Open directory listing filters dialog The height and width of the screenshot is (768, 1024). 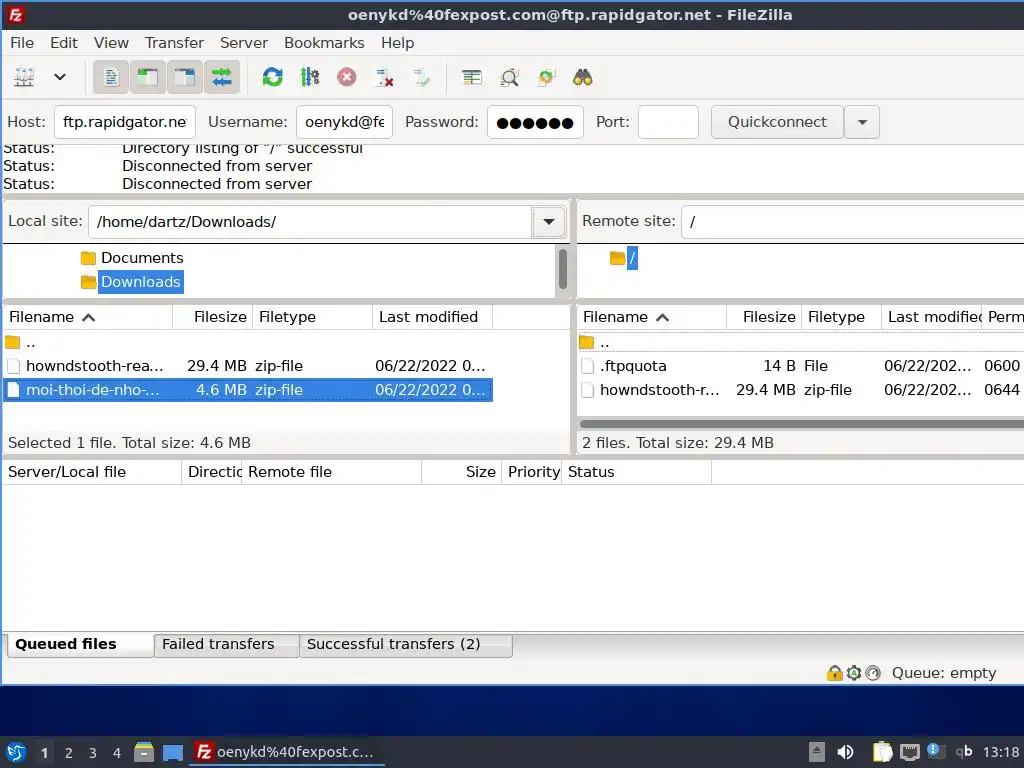(472, 78)
